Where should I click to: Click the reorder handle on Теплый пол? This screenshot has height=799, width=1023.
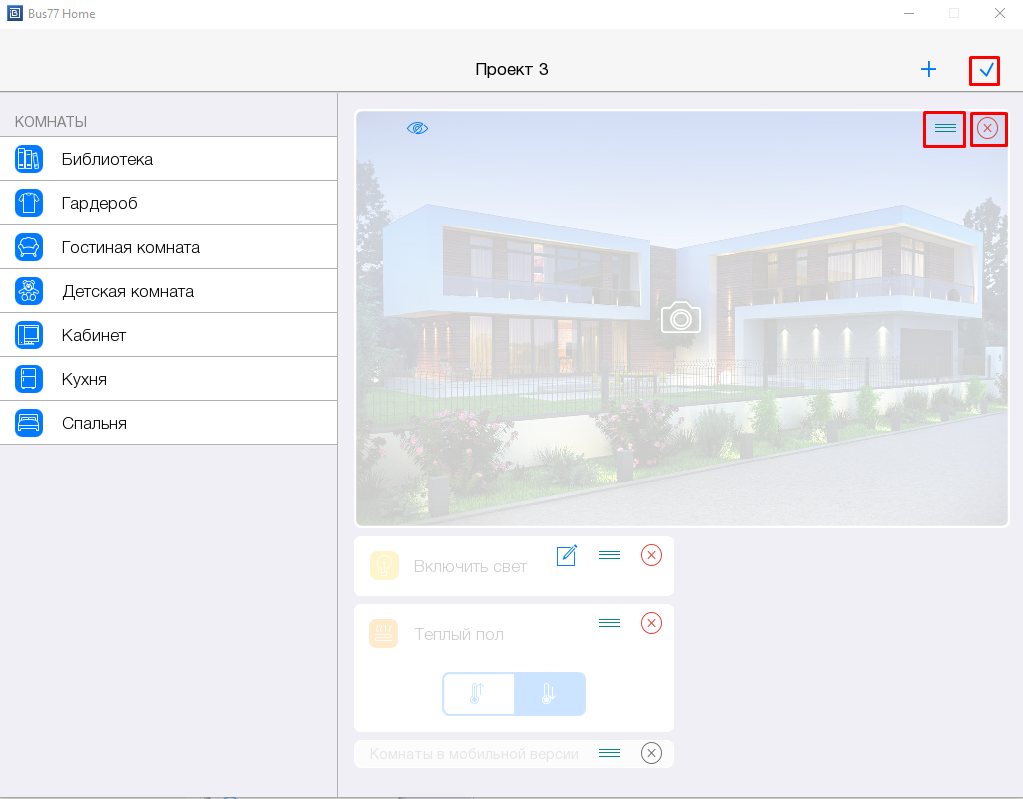(x=610, y=623)
